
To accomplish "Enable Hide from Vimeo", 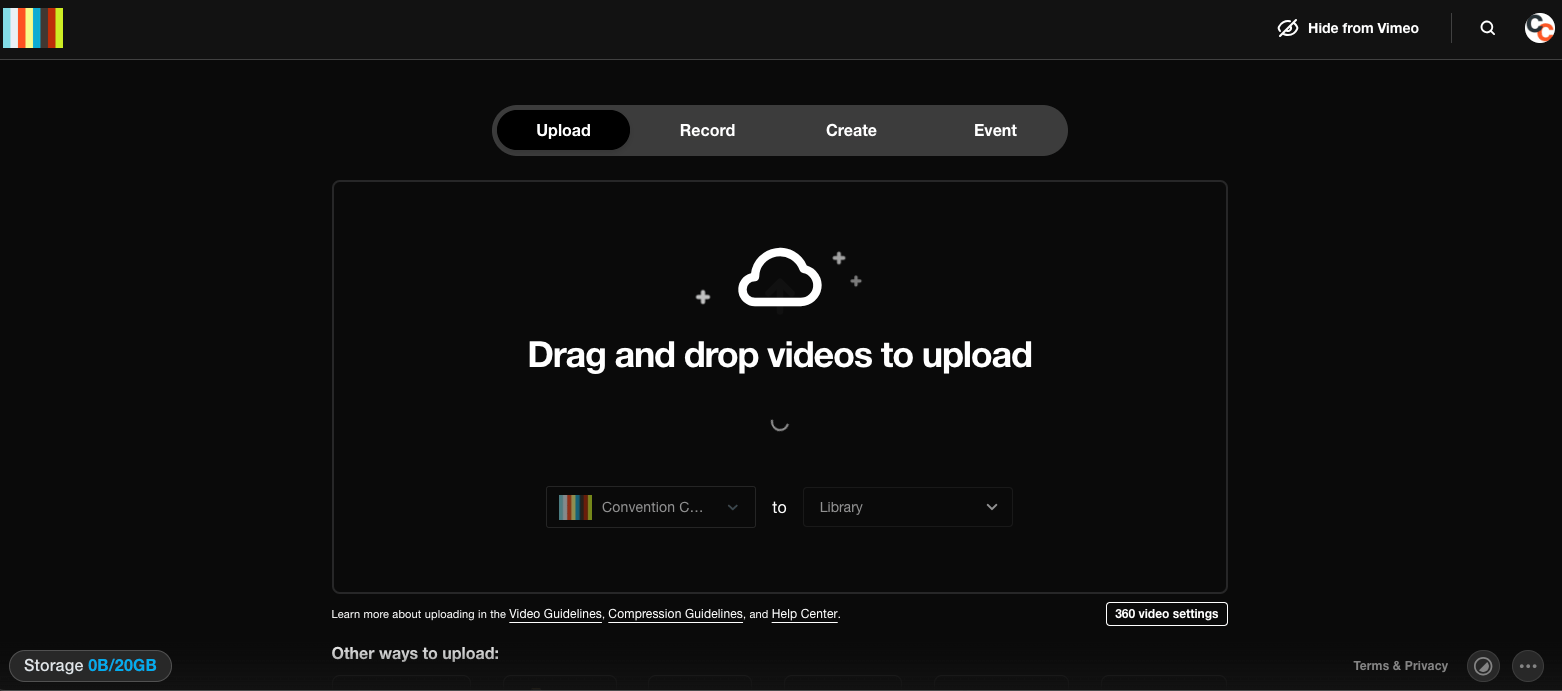I will [1363, 28].
